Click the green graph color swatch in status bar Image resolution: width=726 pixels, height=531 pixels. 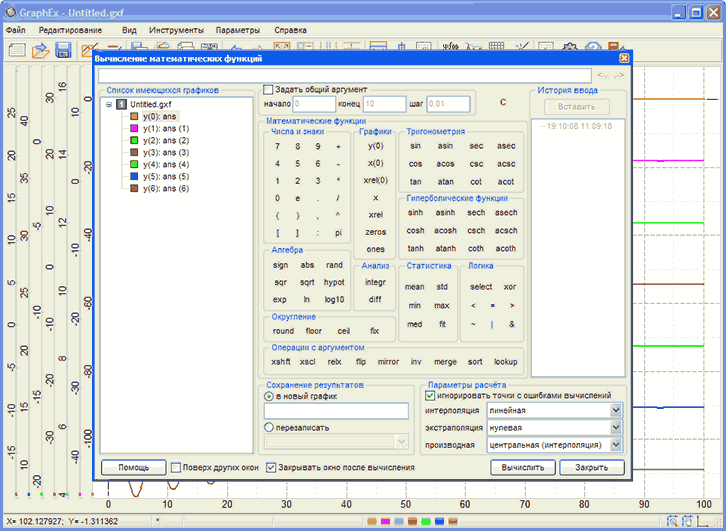(426, 522)
